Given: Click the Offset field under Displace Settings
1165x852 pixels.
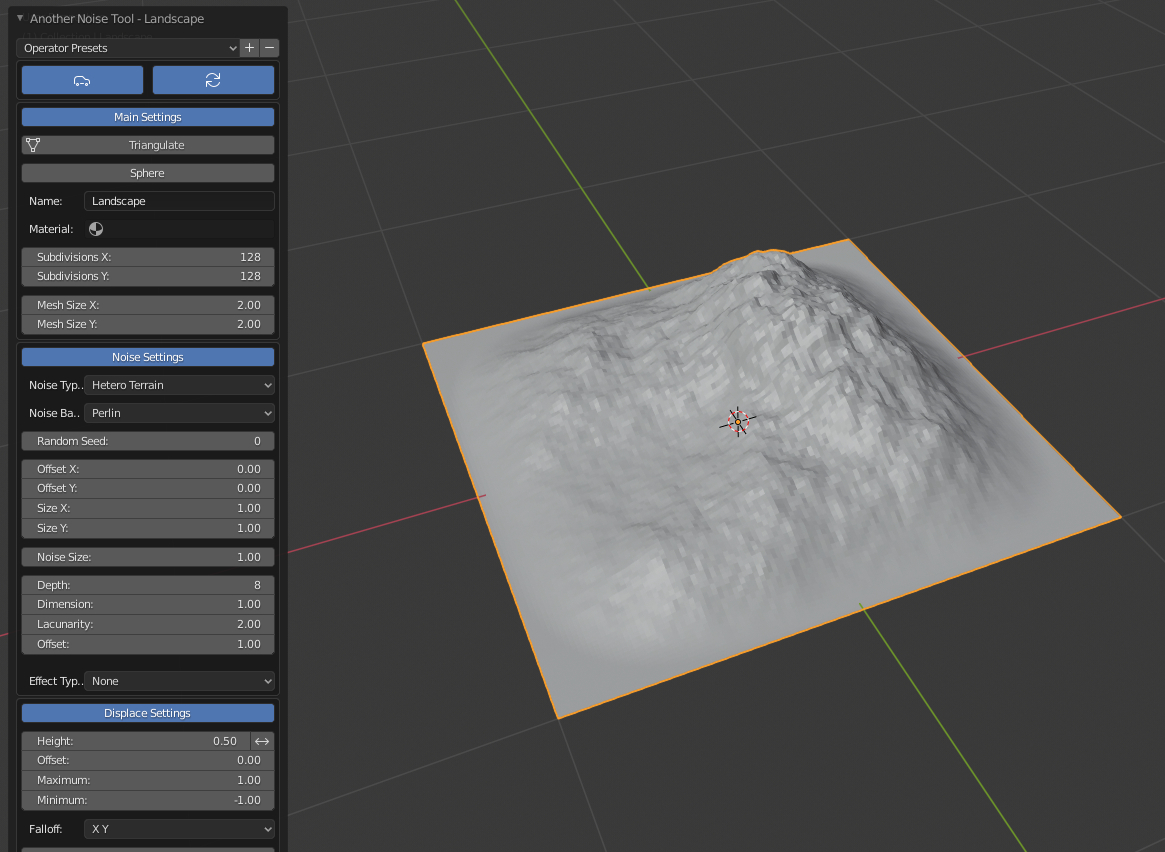Looking at the screenshot, I should point(148,761).
